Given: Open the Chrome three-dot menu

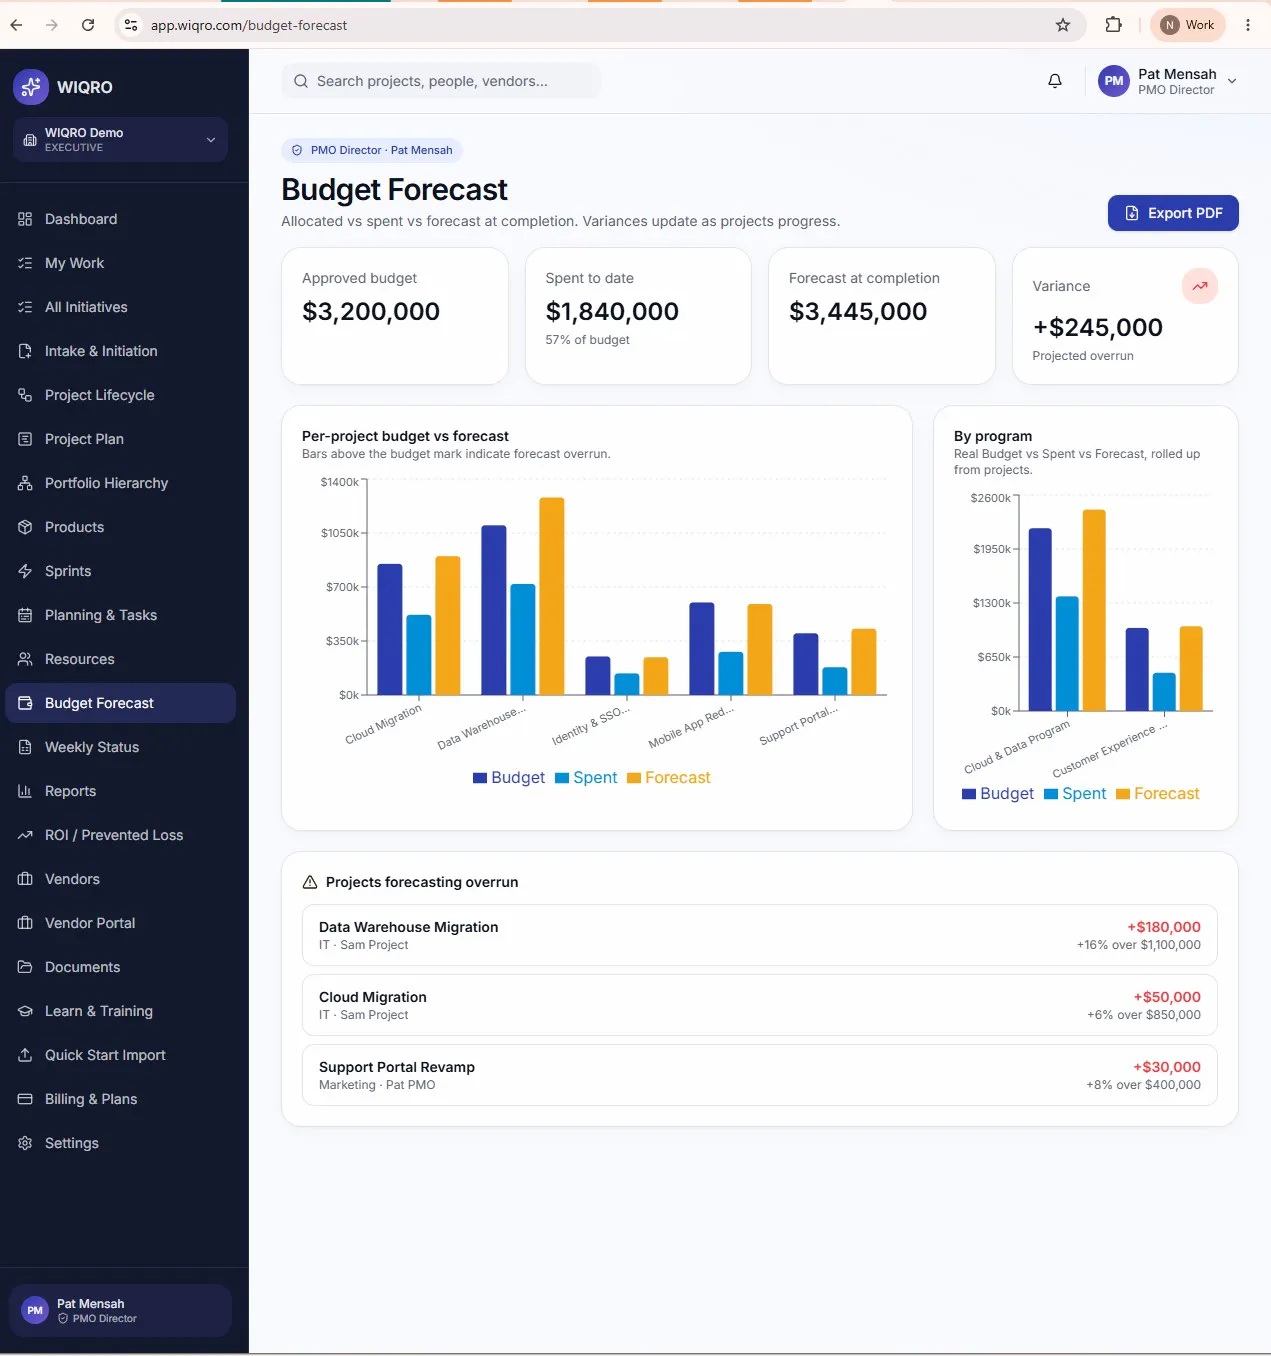Looking at the screenshot, I should tap(1248, 25).
